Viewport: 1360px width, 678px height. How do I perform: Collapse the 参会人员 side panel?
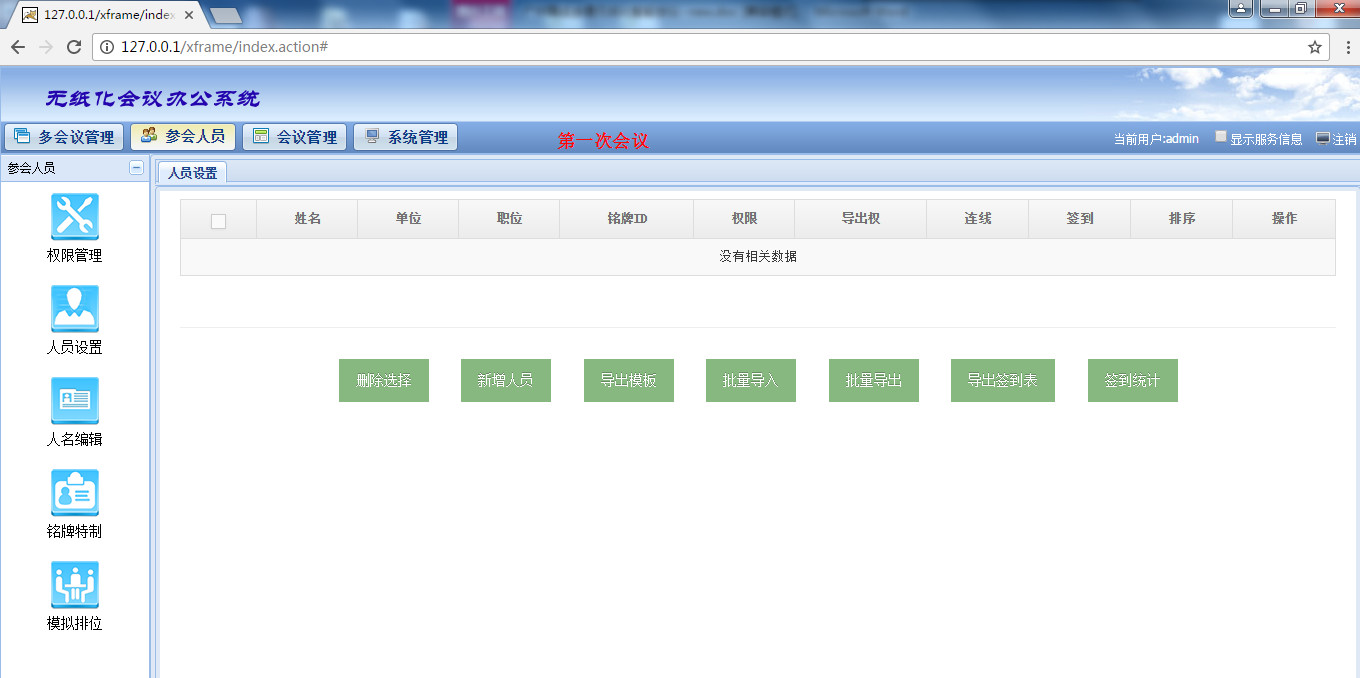136,168
